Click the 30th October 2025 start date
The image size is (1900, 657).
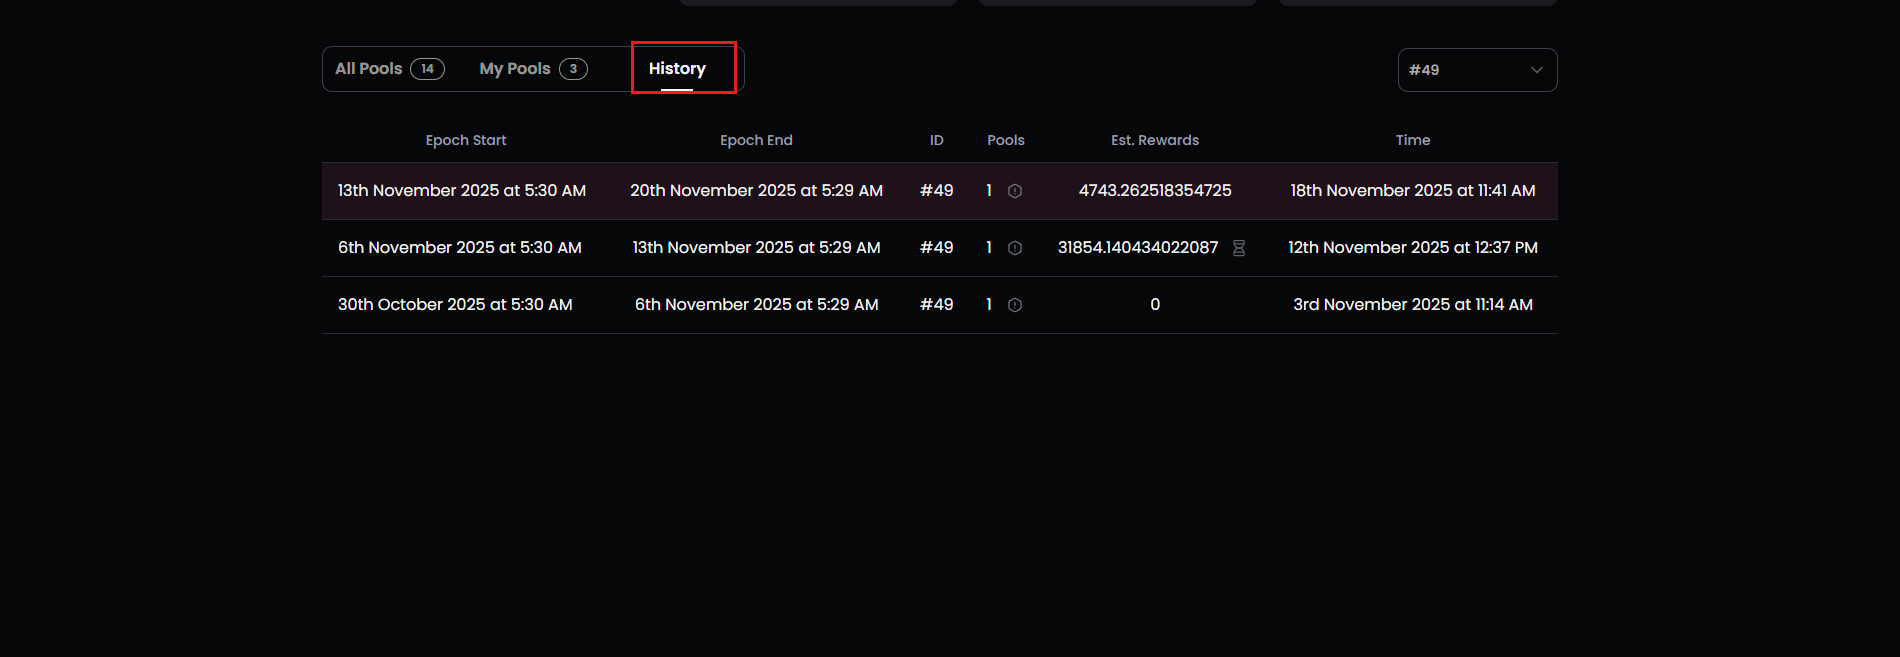pos(455,305)
